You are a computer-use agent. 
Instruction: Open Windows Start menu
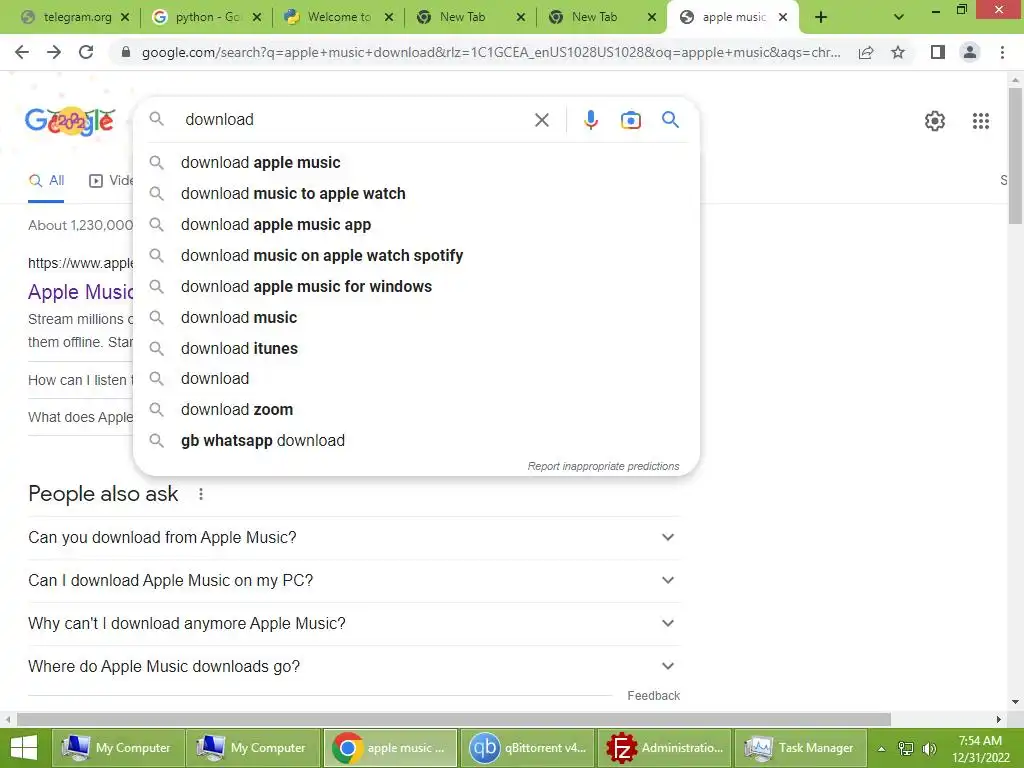coord(24,748)
